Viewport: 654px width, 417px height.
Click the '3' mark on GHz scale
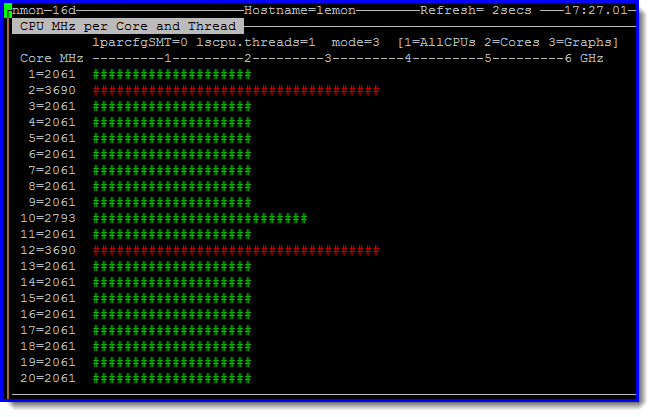(x=328, y=58)
